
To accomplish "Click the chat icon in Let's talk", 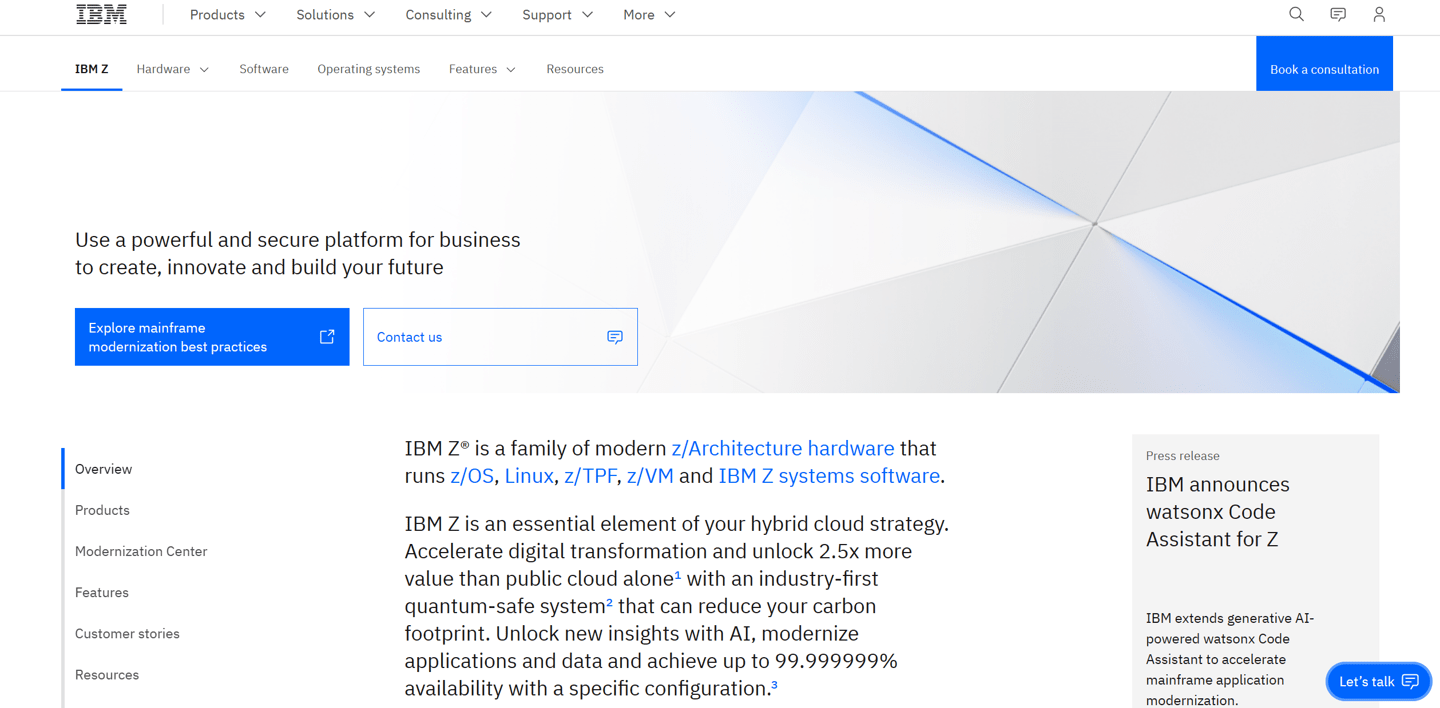I will pos(1410,681).
